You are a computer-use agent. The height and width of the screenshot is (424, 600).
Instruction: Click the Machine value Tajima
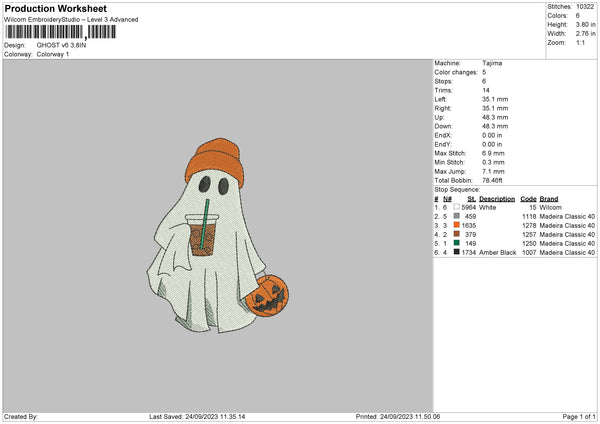coord(492,63)
